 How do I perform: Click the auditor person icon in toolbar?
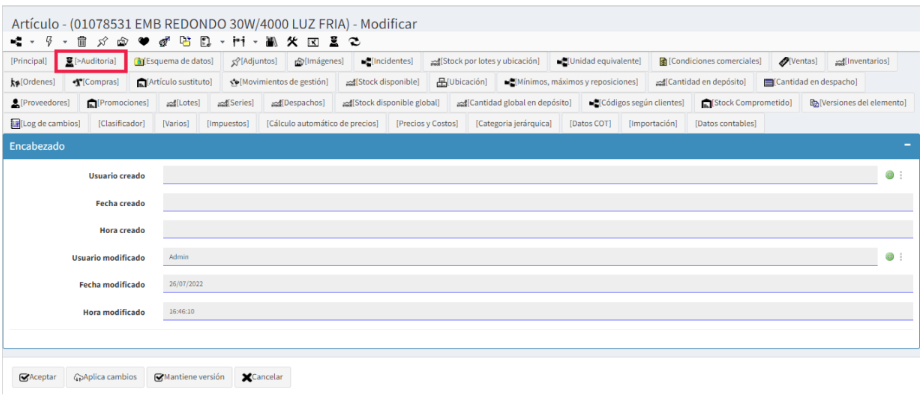coord(334,42)
